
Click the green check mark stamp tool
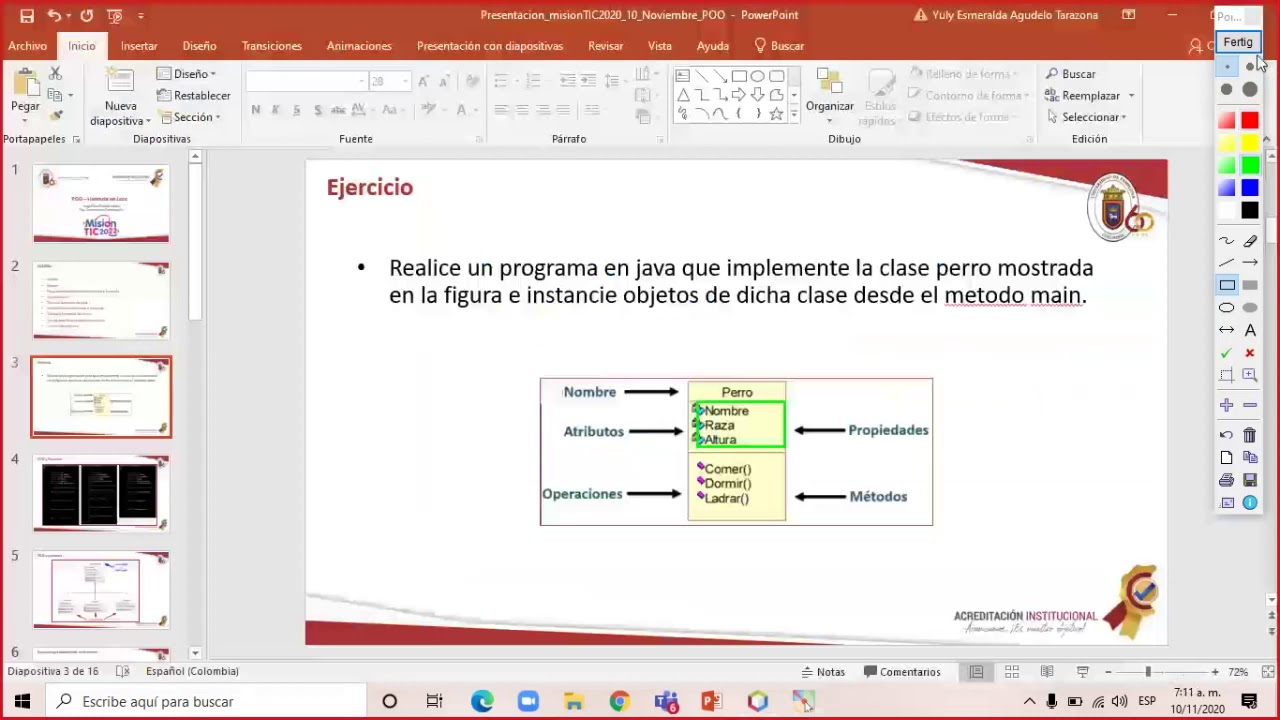1227,353
